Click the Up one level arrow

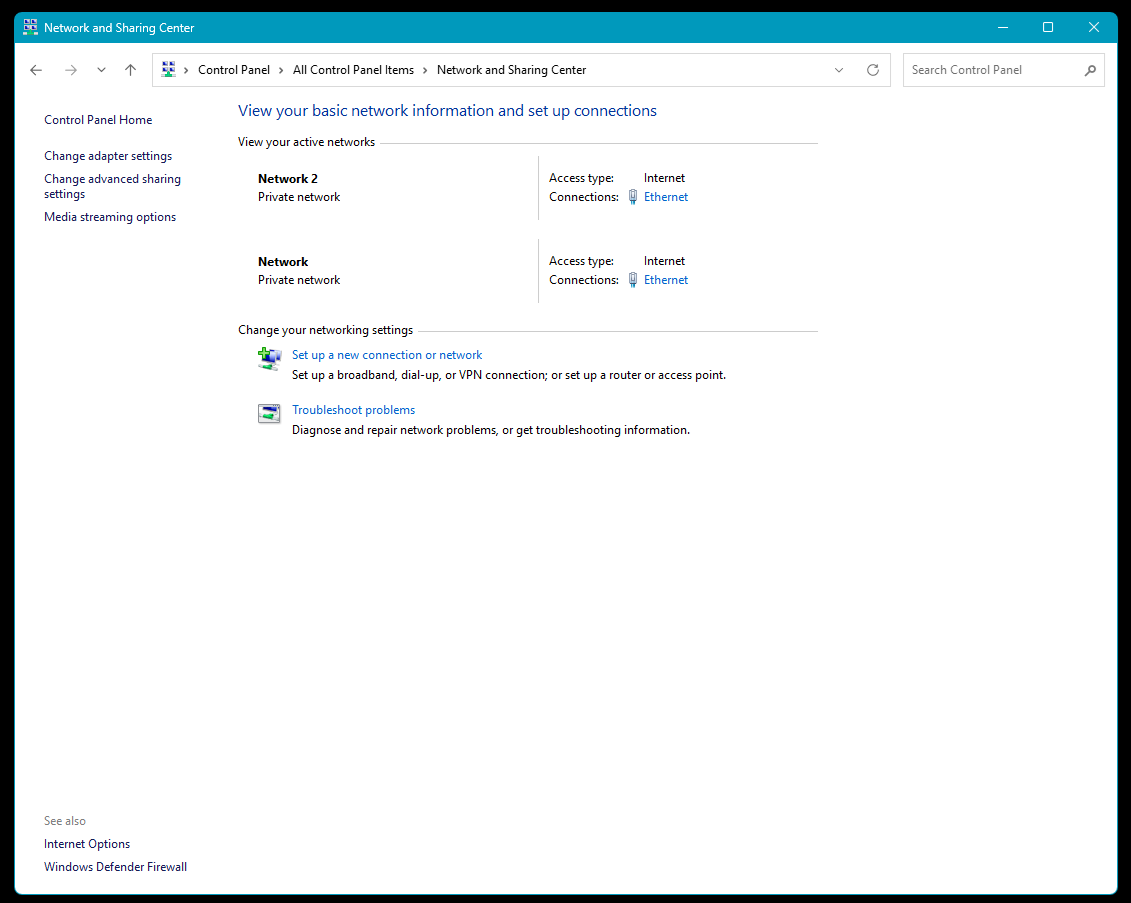tap(130, 70)
